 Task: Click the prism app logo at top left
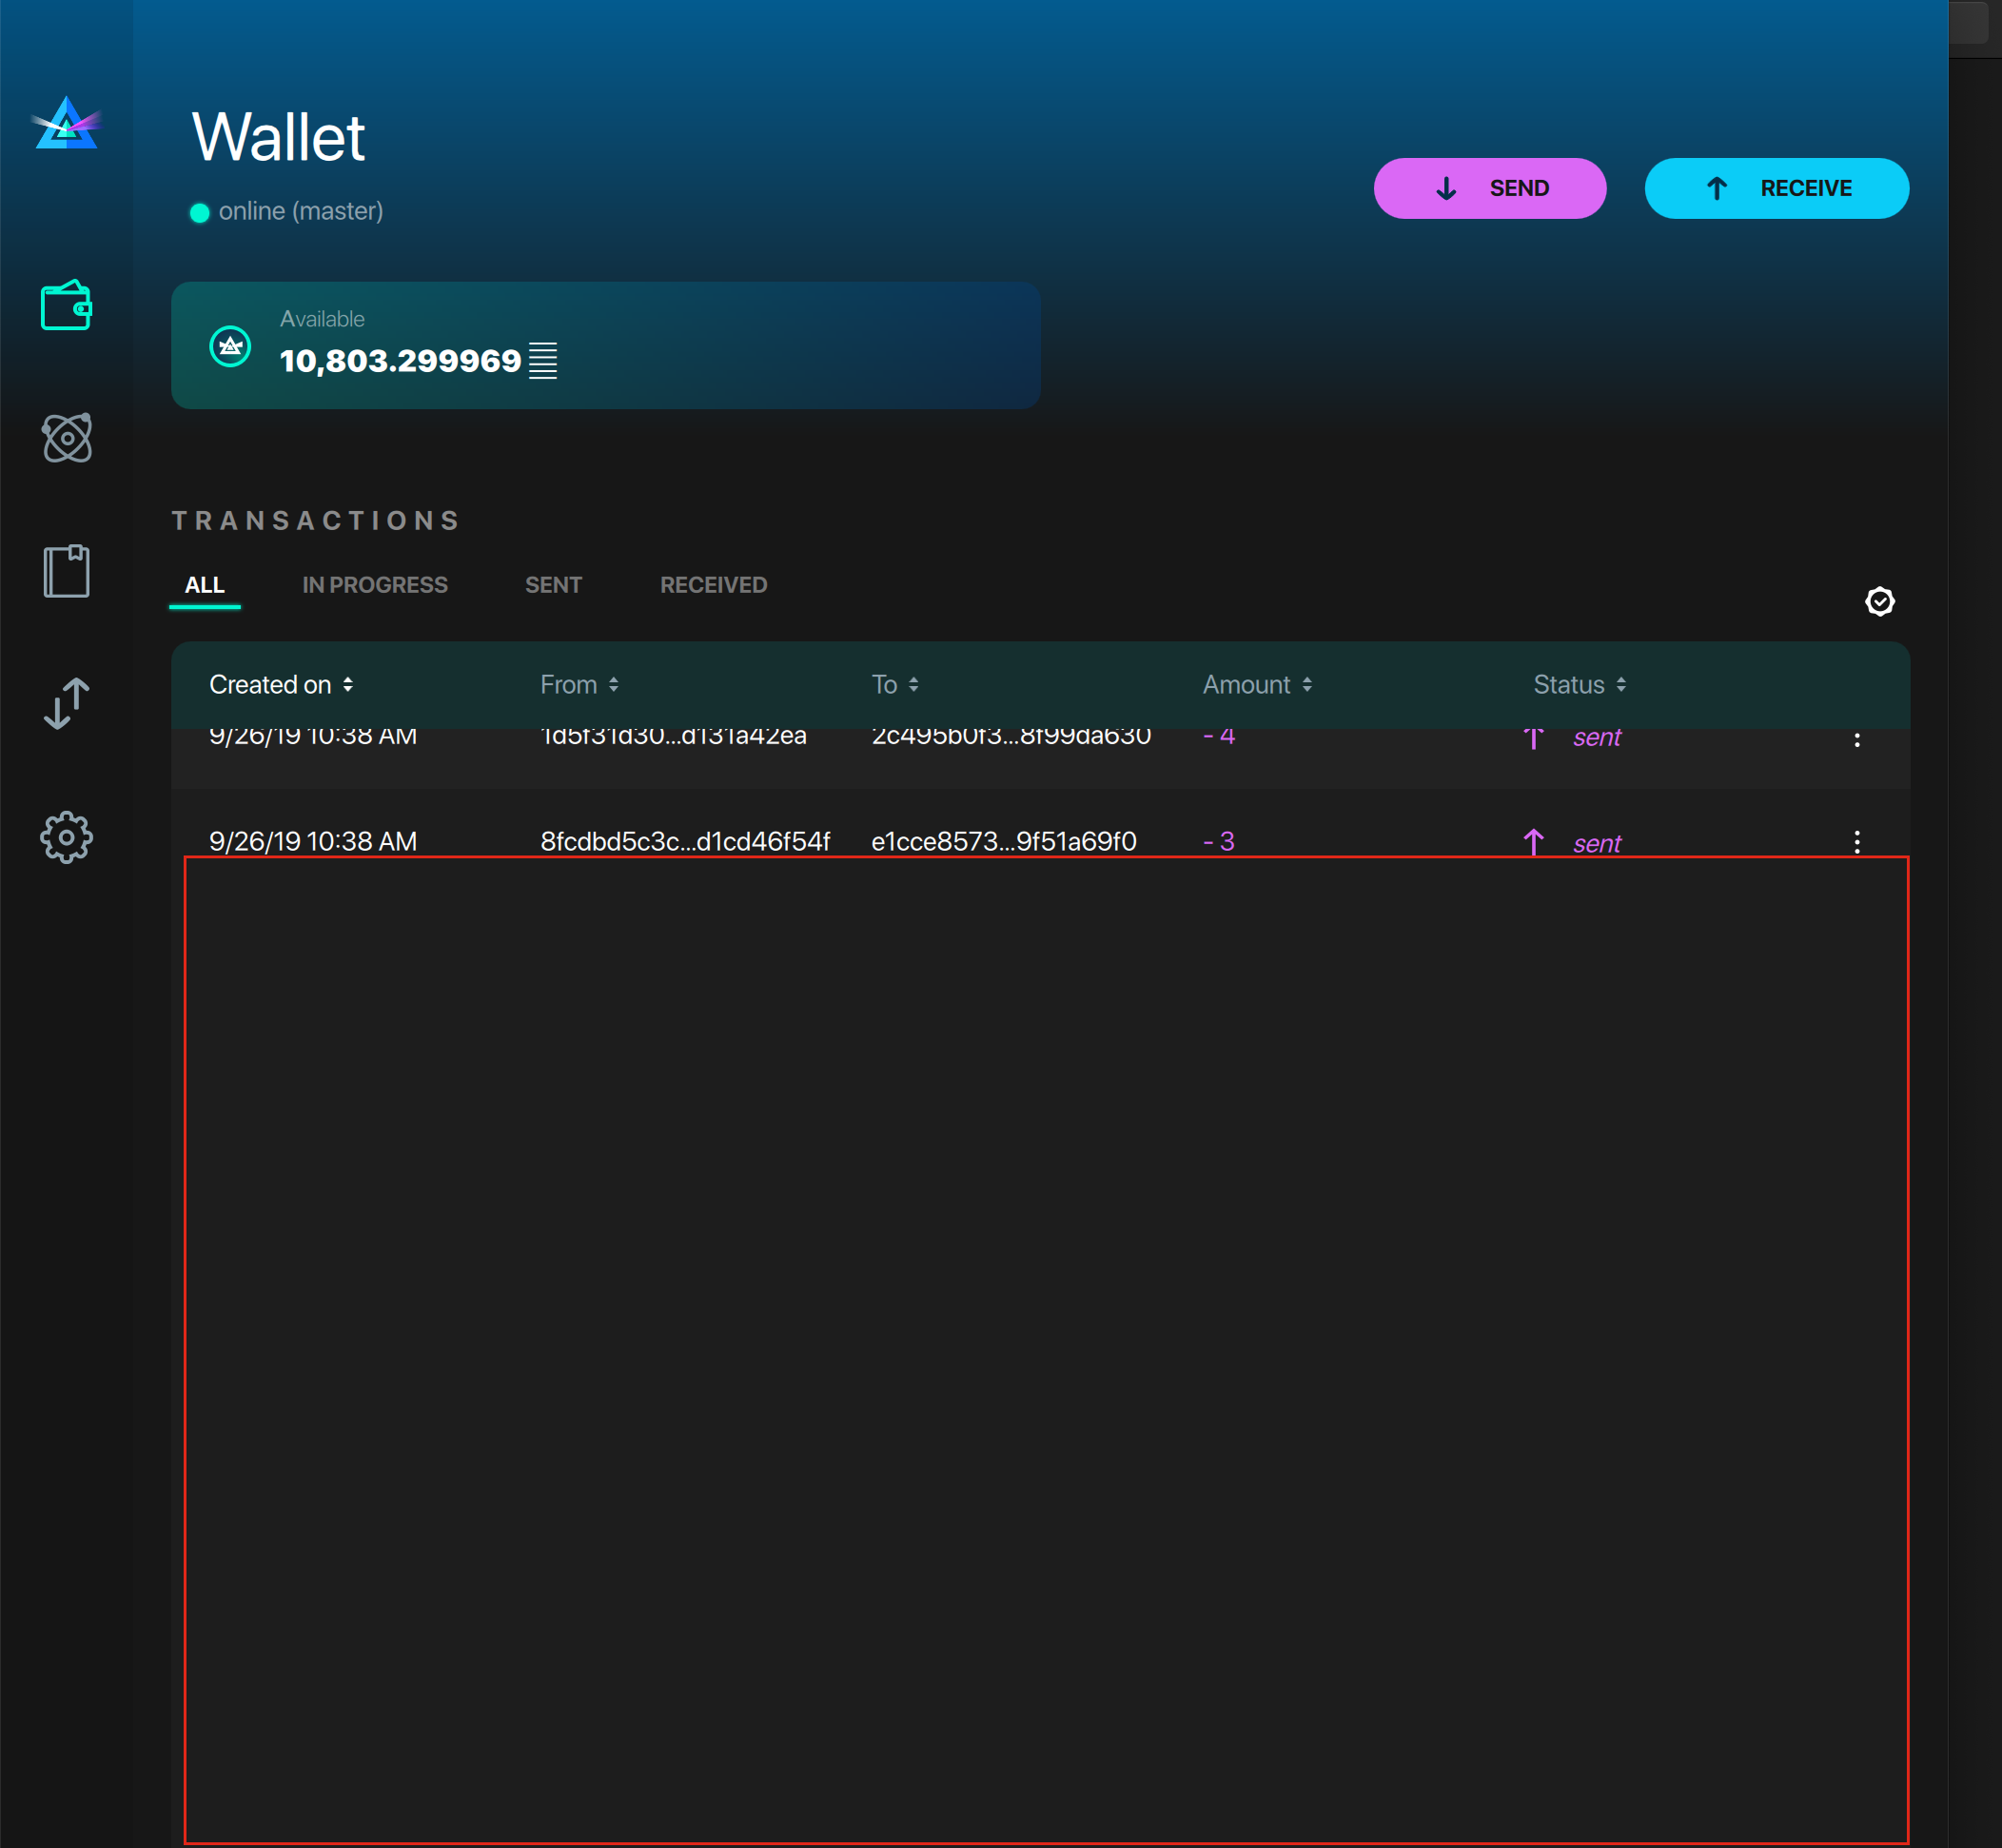[66, 123]
